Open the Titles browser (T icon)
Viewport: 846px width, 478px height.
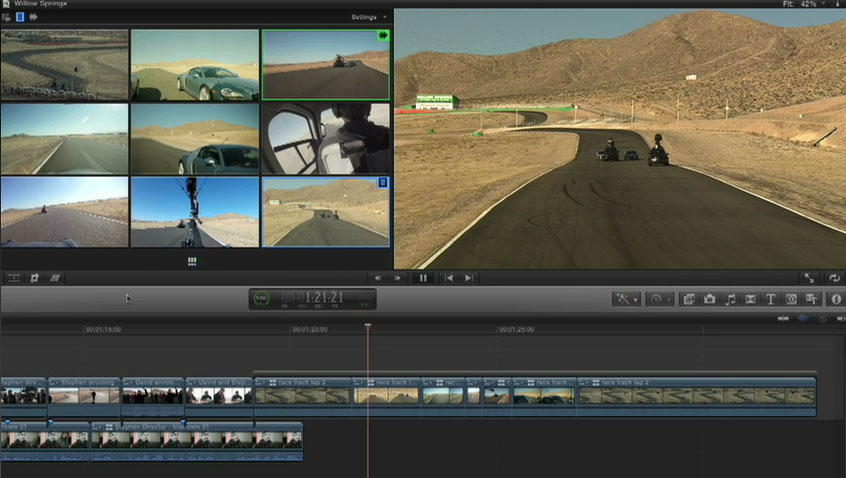pyautogui.click(x=771, y=299)
